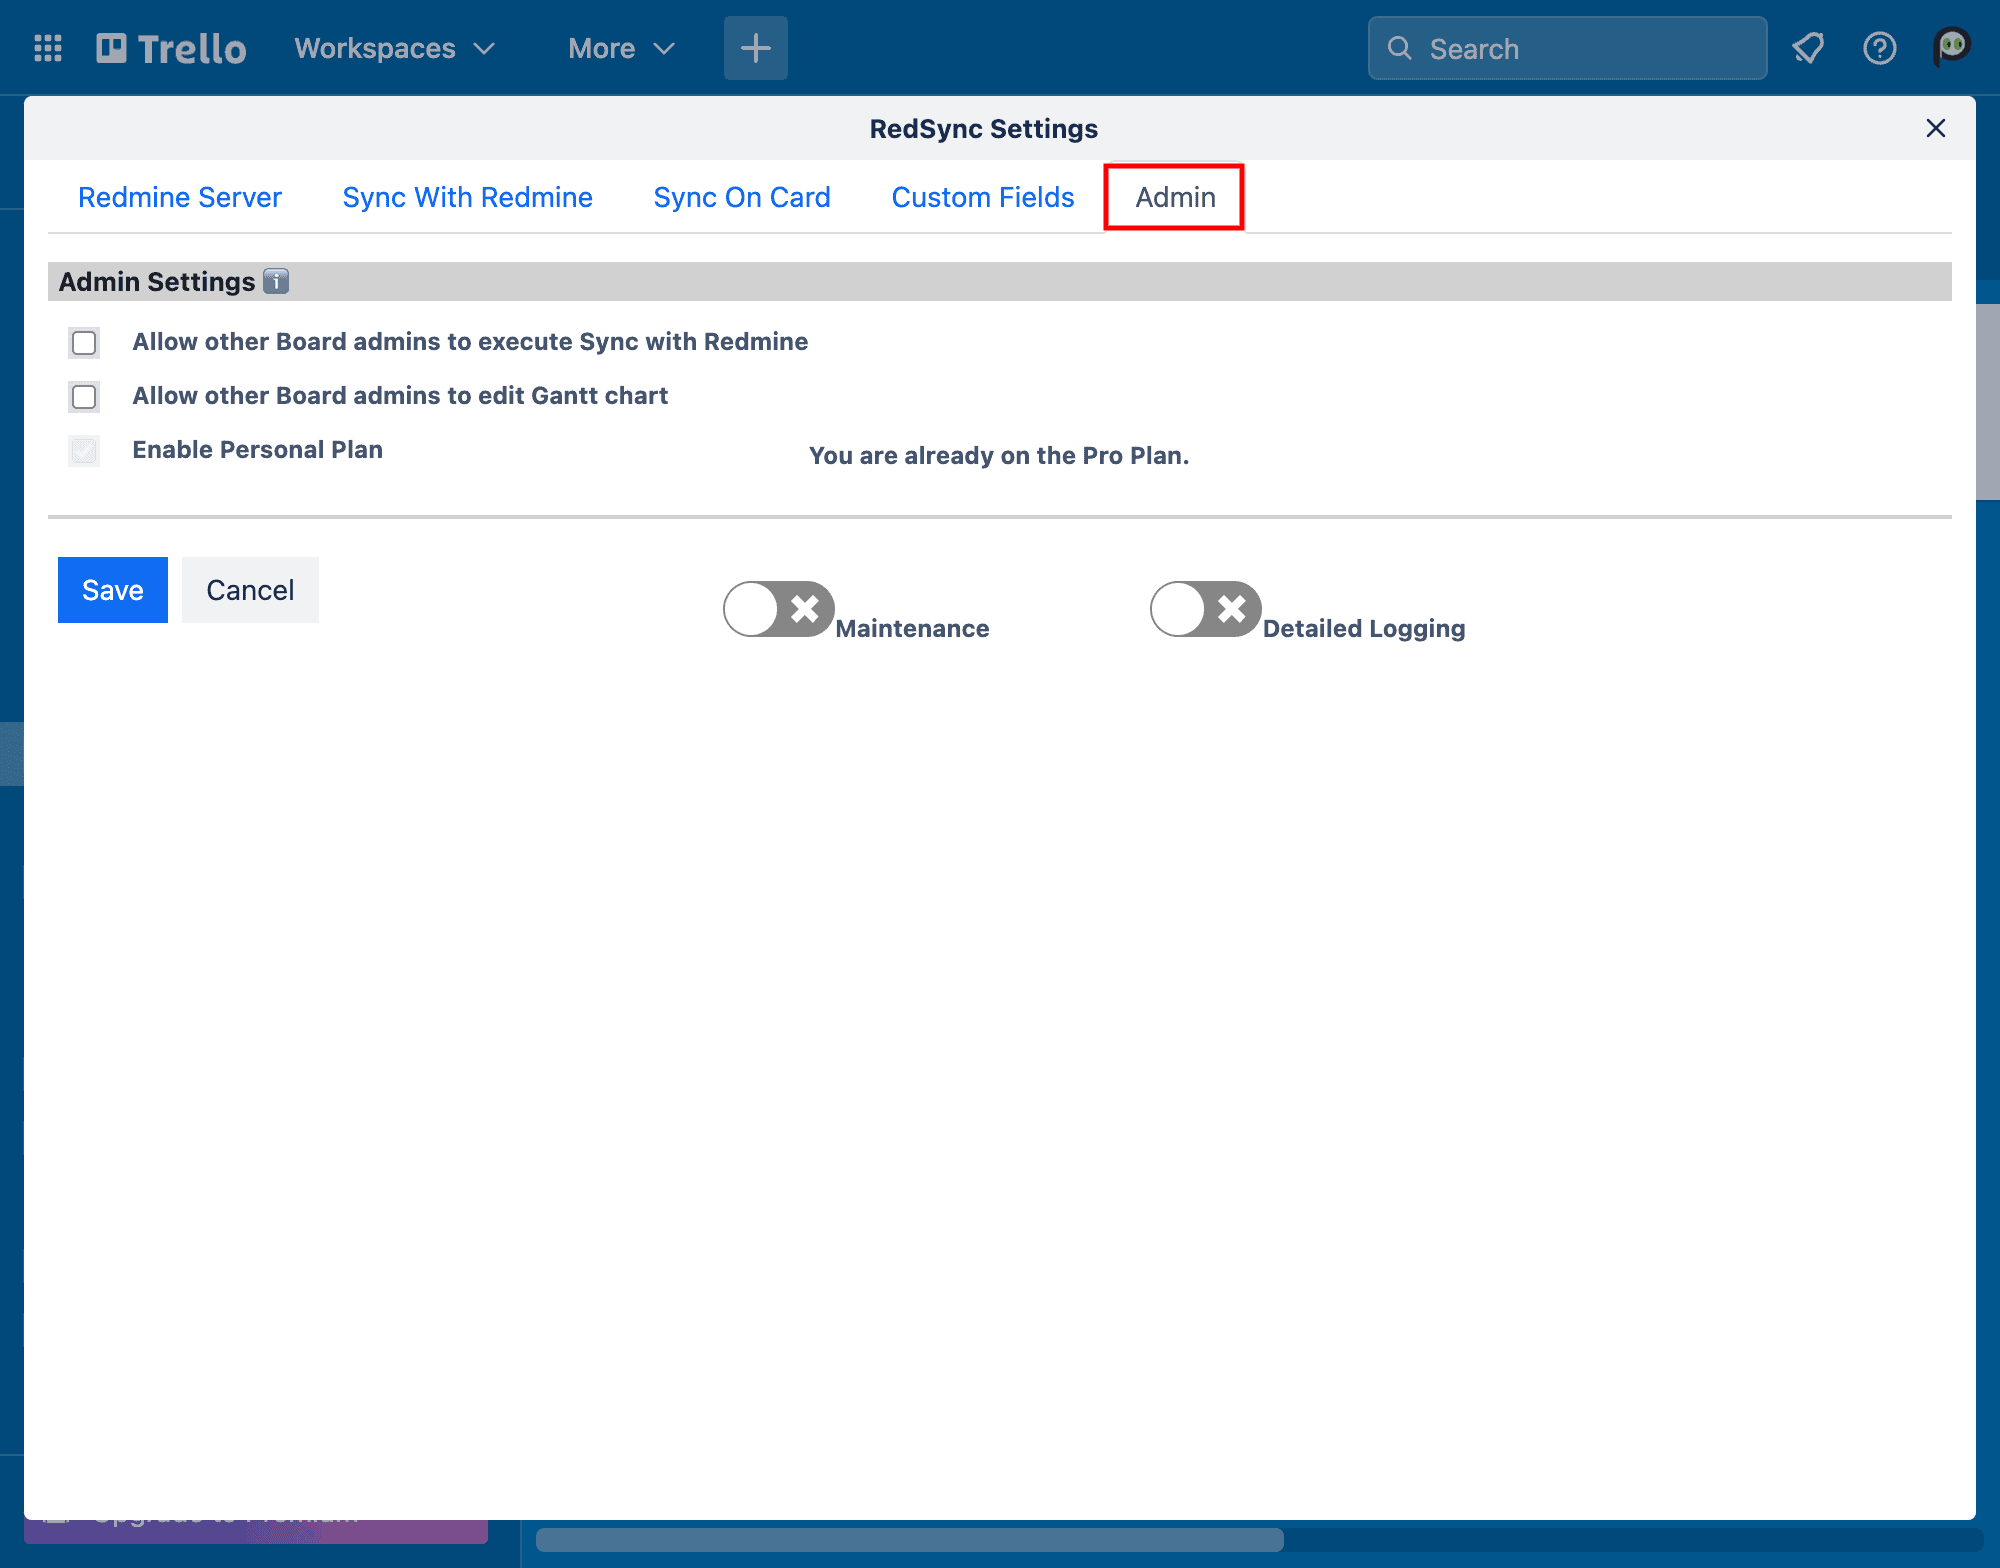
Task: Check Allow other Board admins to edit Gantt chart
Action: [x=84, y=396]
